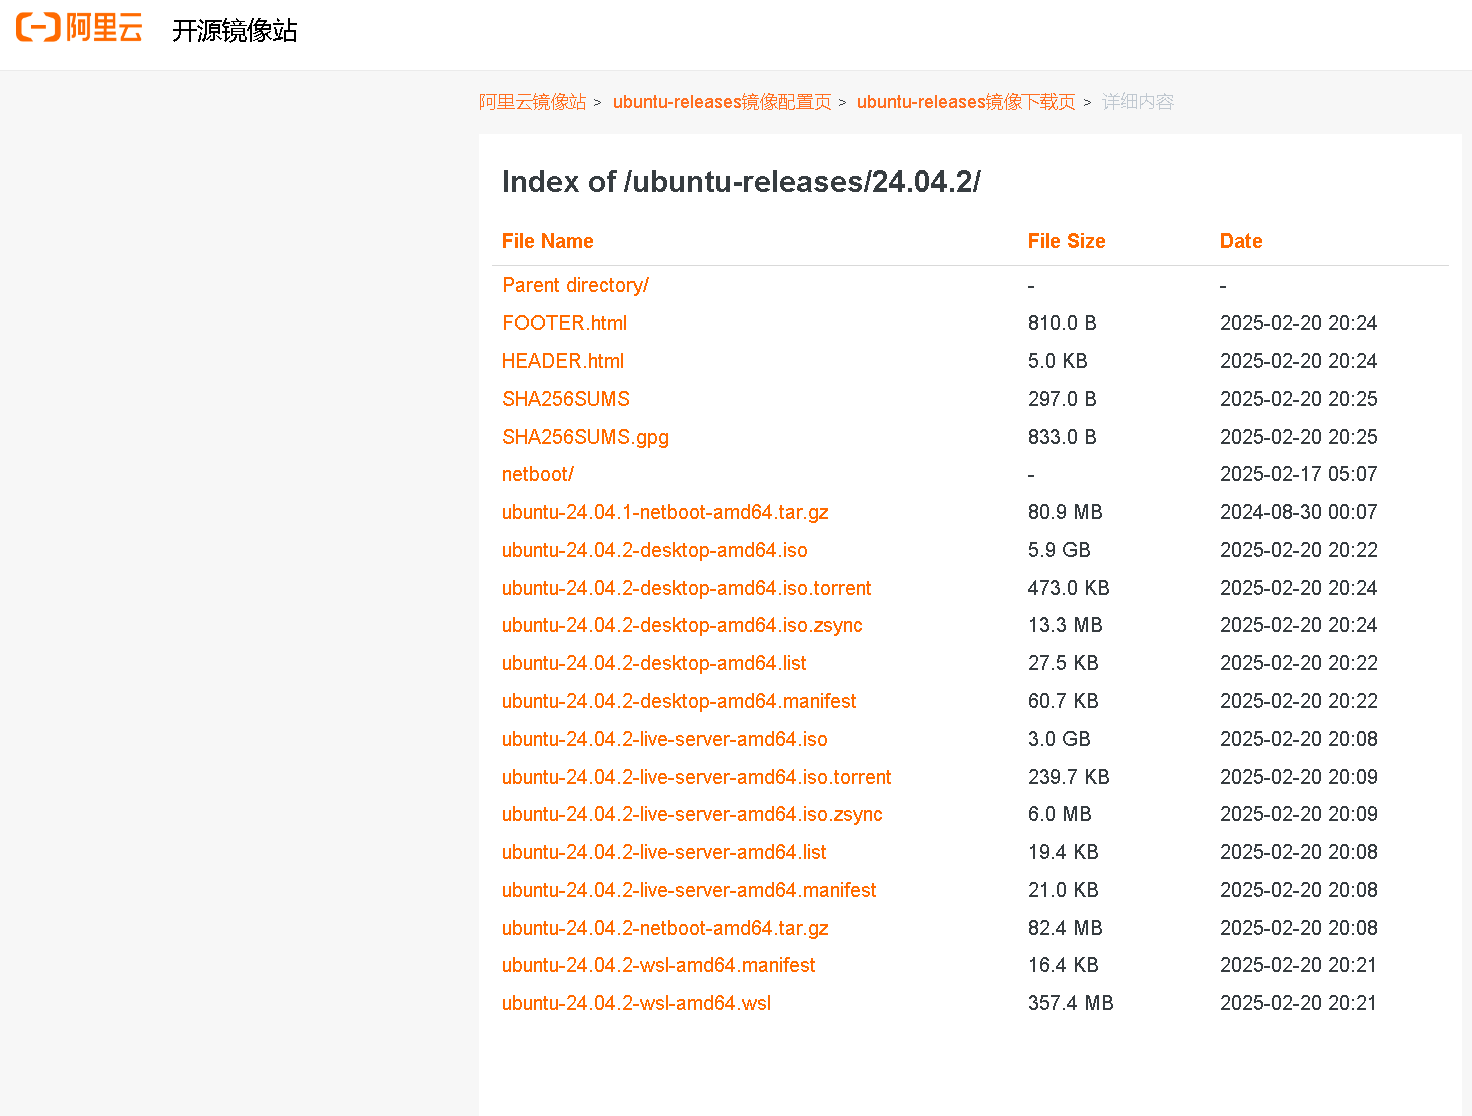
Task: Sort by the File Name column header
Action: pyautogui.click(x=548, y=241)
